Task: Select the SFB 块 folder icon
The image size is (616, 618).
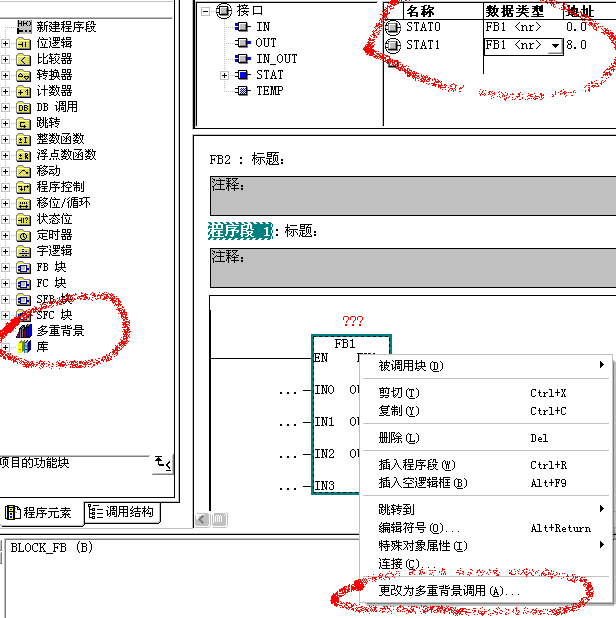Action: point(24,300)
